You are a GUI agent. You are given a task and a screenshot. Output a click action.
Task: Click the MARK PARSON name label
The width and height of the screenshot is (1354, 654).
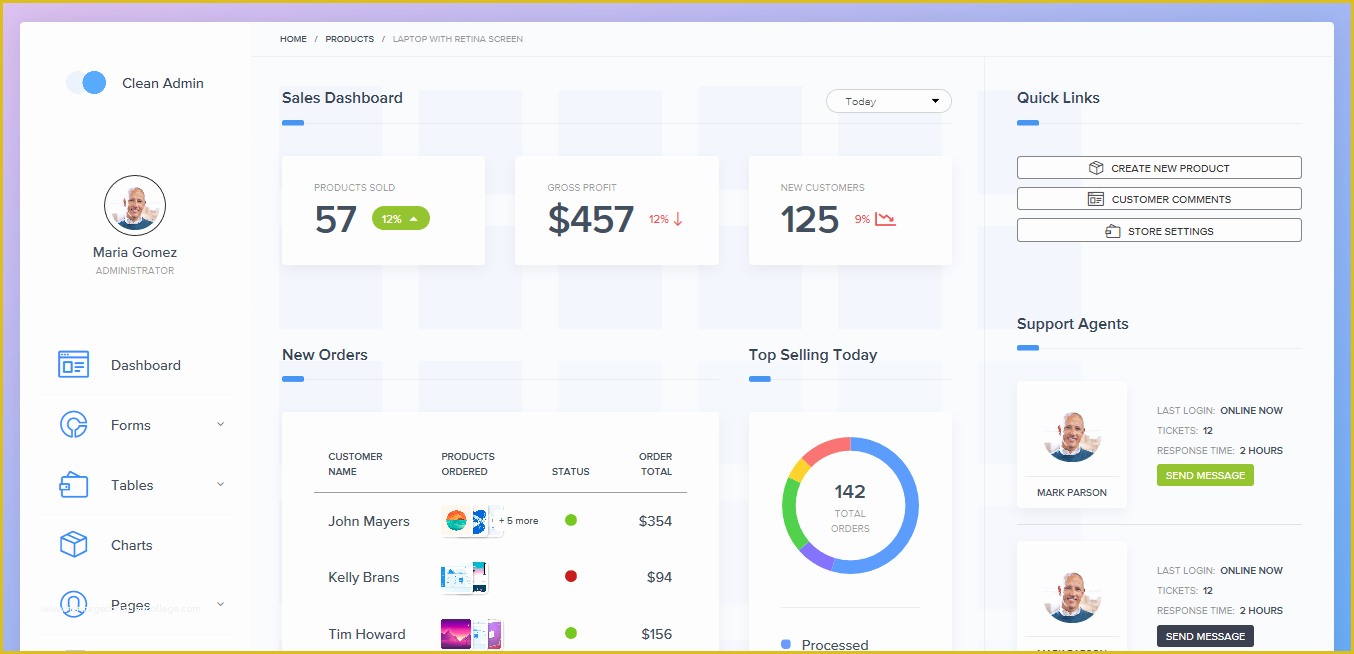1072,492
